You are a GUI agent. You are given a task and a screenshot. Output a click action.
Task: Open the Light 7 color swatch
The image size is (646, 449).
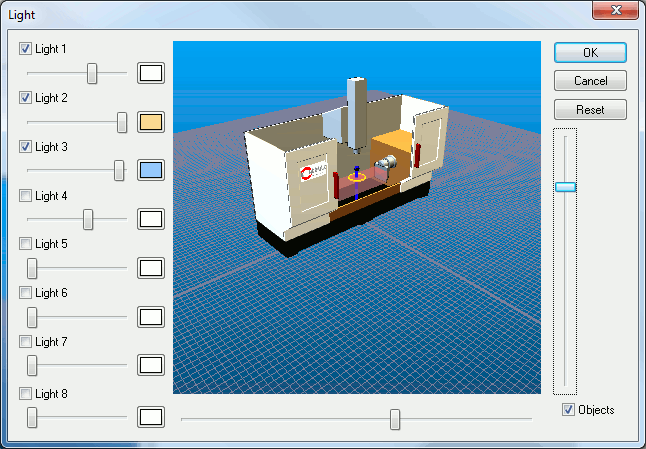[151, 365]
